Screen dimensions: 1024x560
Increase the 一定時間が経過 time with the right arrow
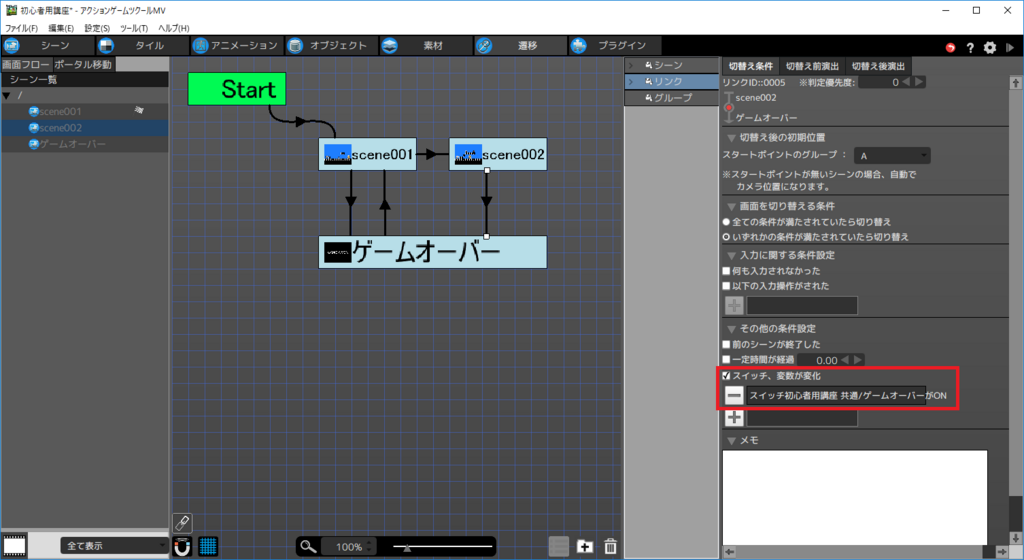coord(858,360)
